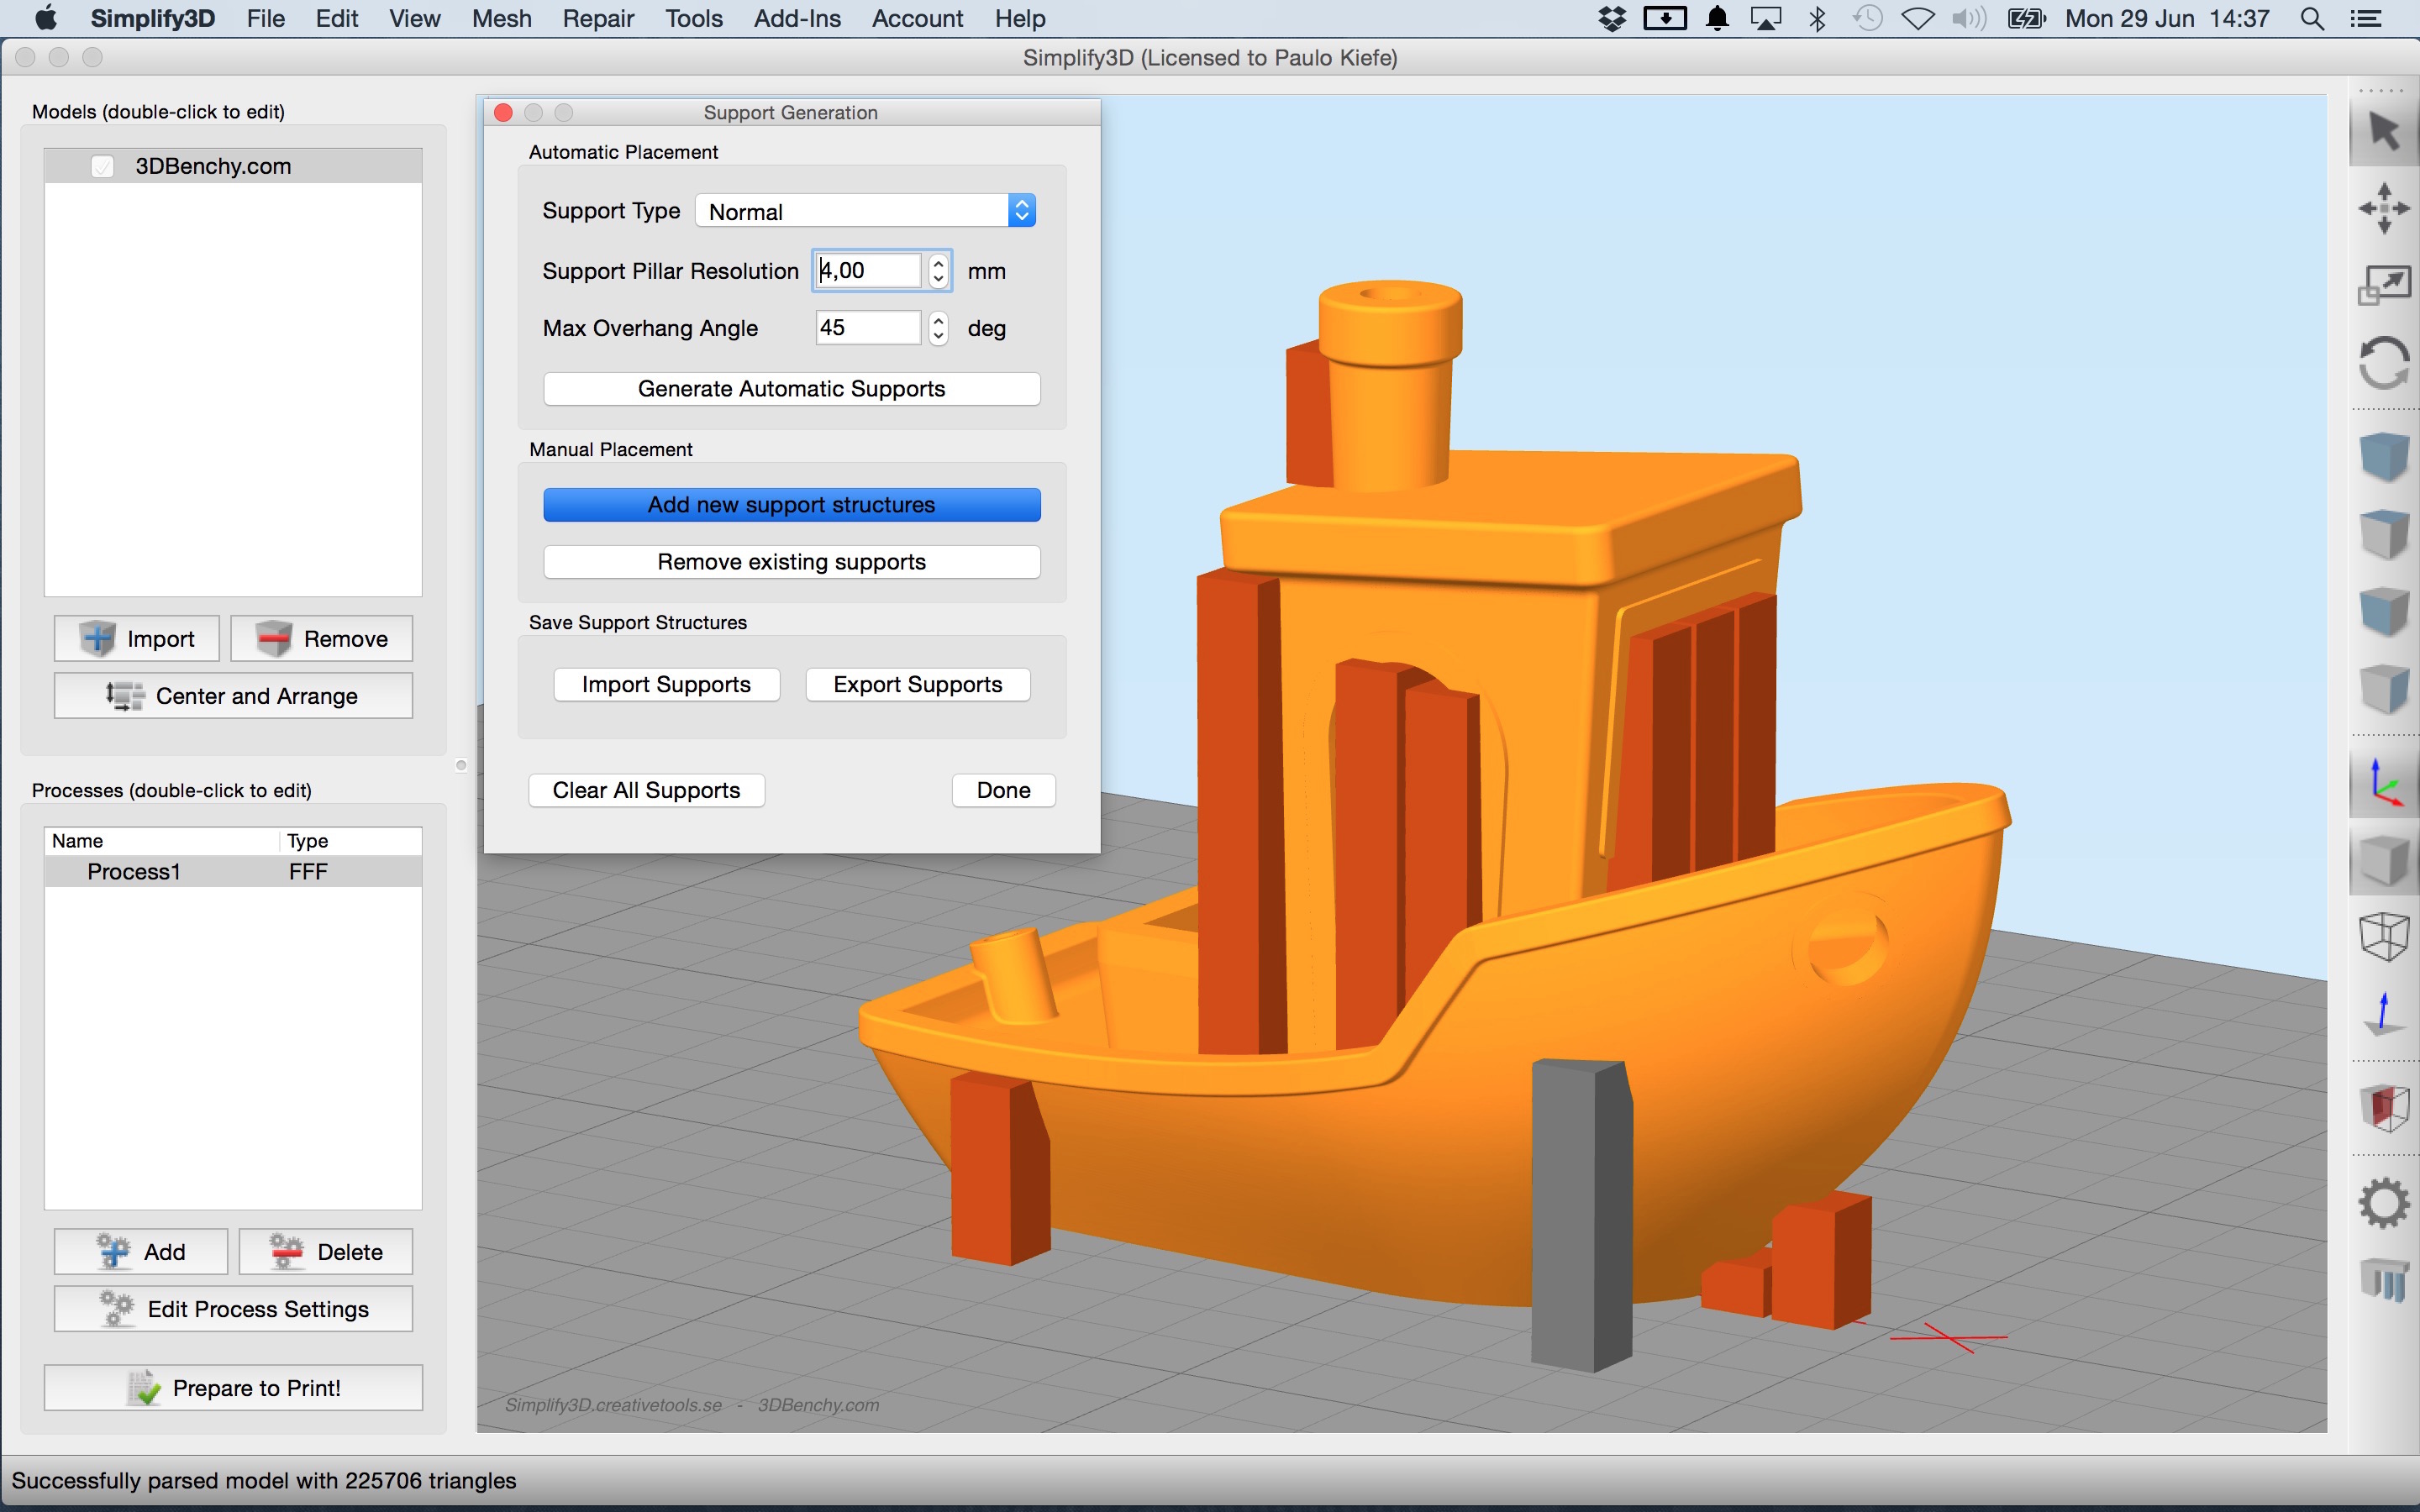2420x1512 pixels.
Task: Toggle the coordinate axes display
Action: pos(2384,783)
